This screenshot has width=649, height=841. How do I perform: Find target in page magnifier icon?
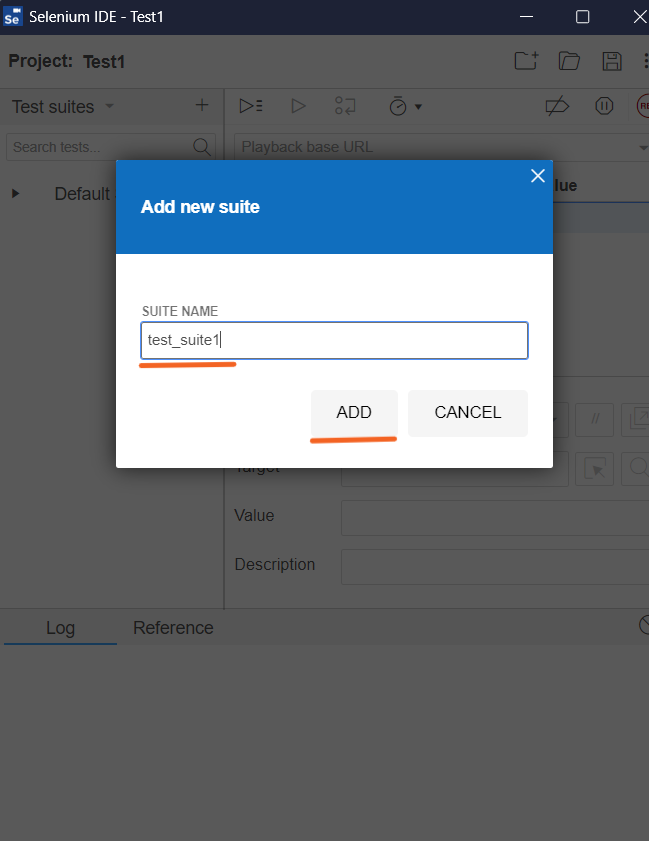(636, 469)
